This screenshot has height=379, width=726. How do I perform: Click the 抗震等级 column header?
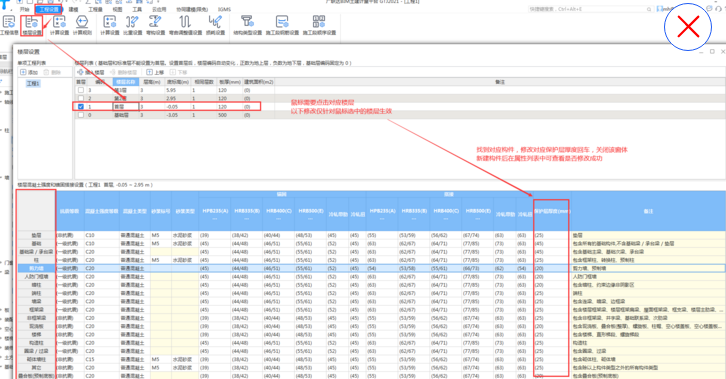coord(69,211)
